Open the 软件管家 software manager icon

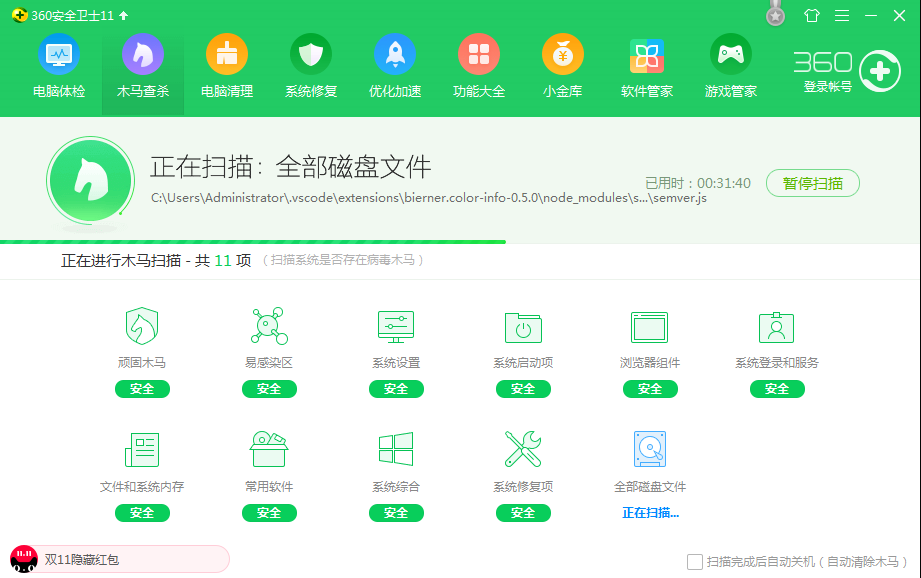pos(647,56)
